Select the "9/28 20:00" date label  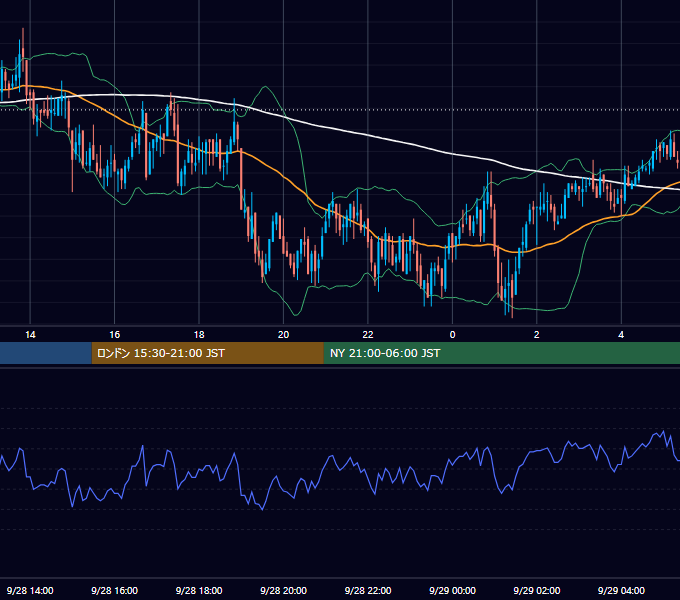point(283,590)
